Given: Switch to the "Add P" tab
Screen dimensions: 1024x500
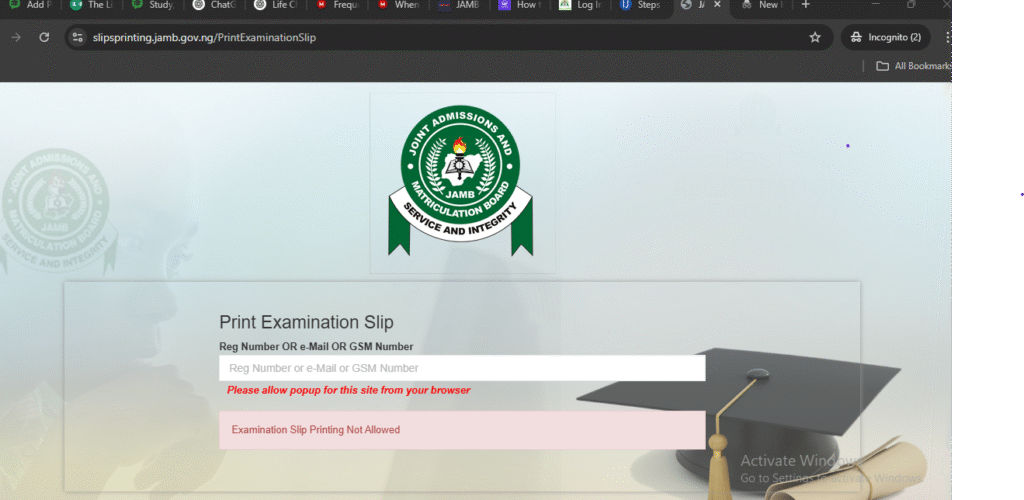Looking at the screenshot, I should [x=30, y=5].
